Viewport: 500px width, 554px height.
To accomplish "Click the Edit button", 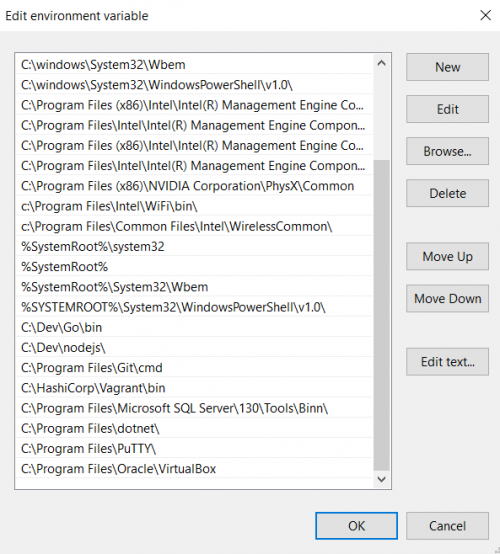I will tap(447, 109).
